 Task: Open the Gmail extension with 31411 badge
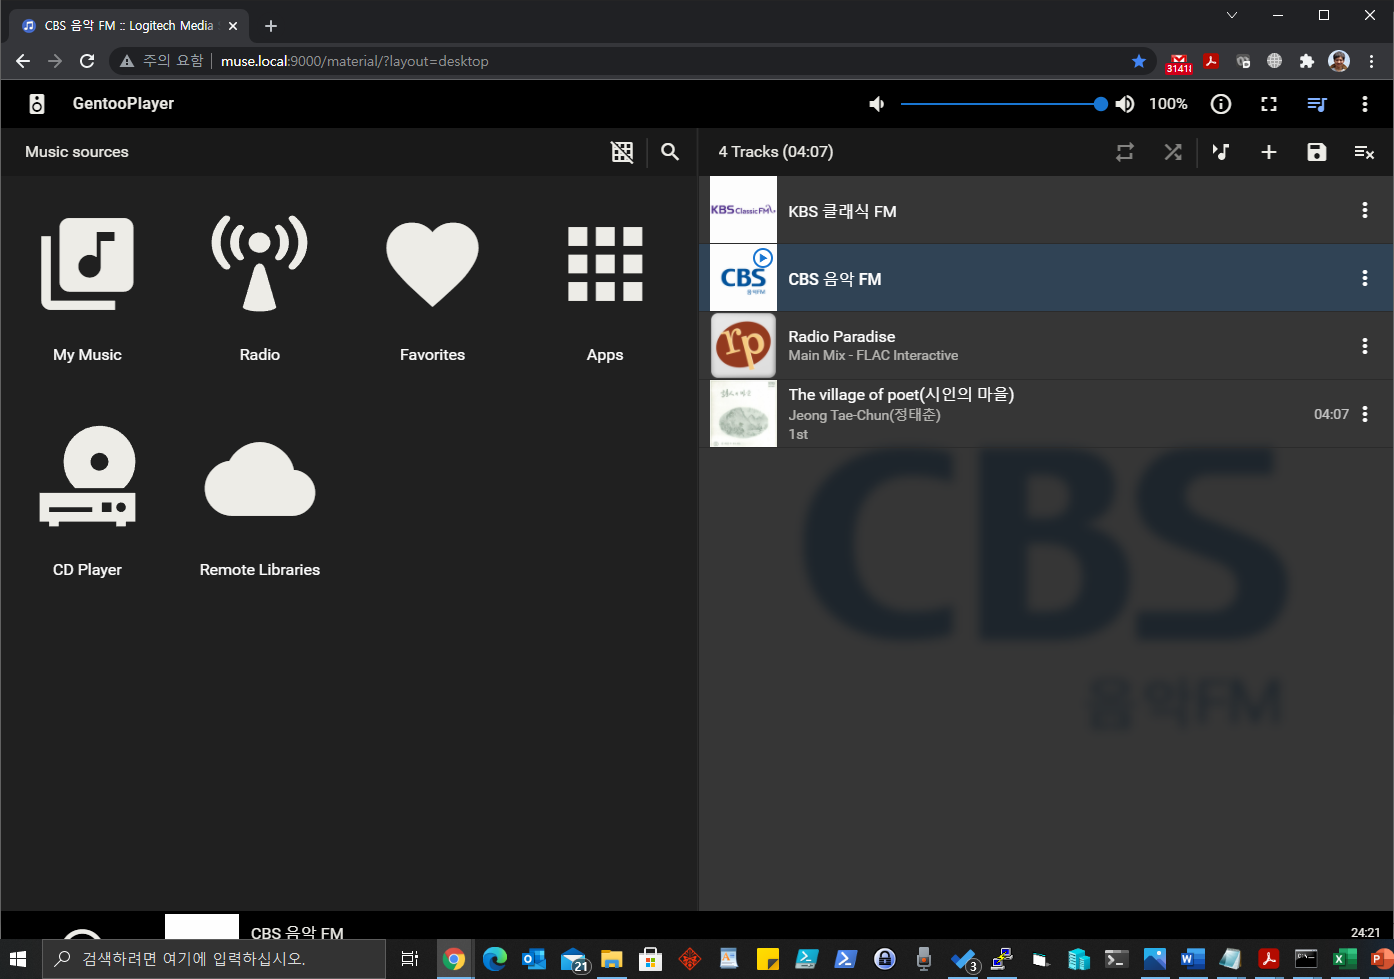1179,62
